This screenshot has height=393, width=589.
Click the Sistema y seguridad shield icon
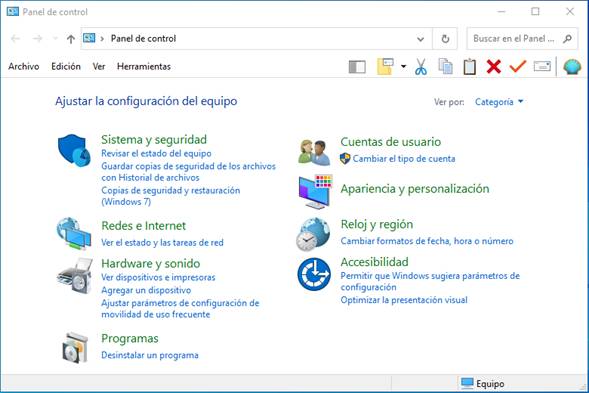click(74, 150)
